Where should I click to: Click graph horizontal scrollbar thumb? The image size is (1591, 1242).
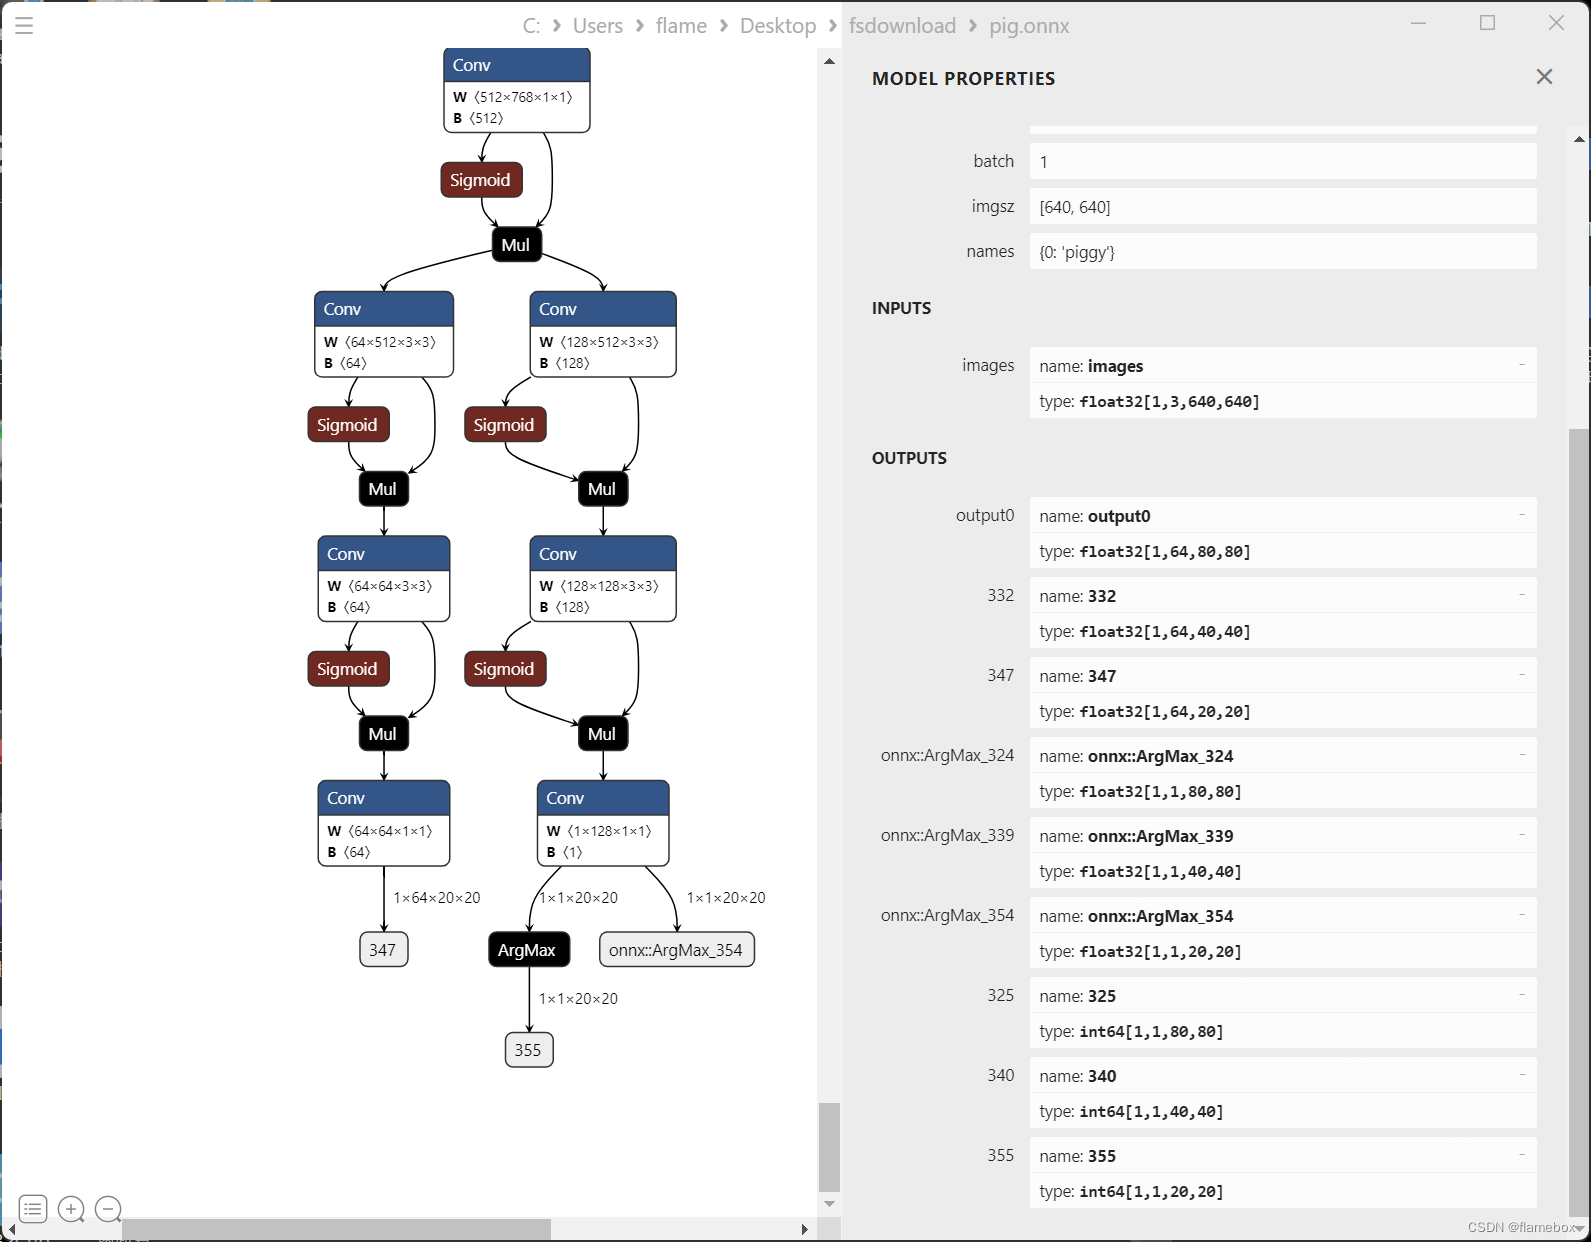[336, 1229]
